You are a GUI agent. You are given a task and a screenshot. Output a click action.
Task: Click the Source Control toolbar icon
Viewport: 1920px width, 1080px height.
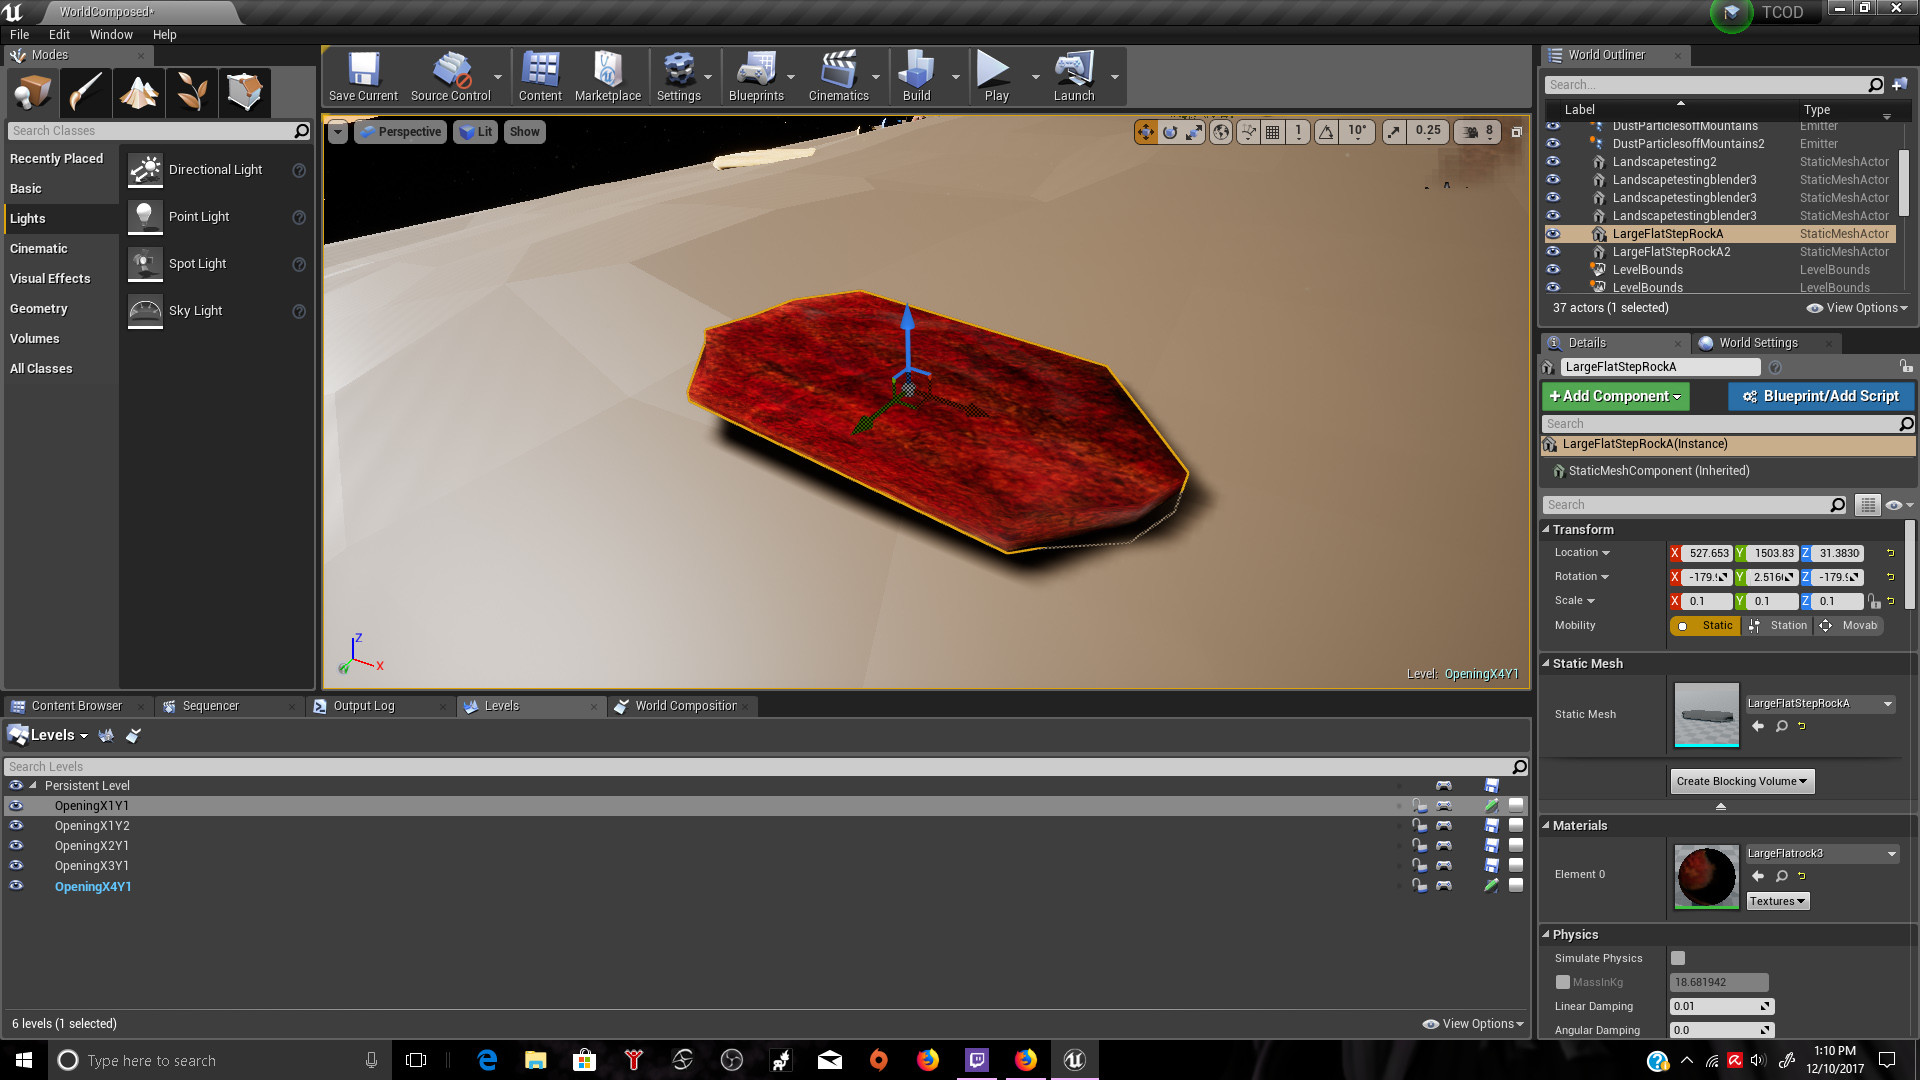(x=450, y=75)
